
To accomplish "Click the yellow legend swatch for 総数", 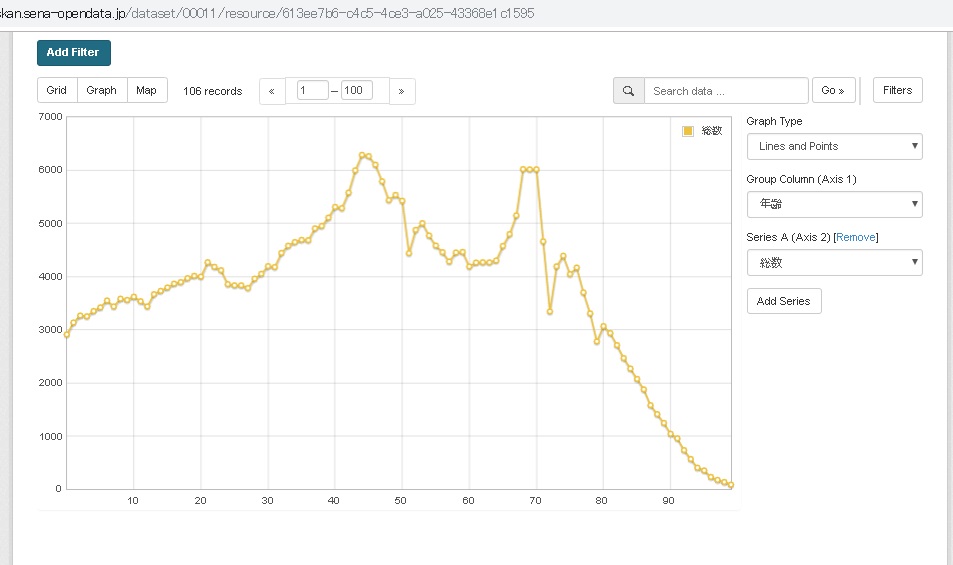I will pyautogui.click(x=688, y=131).
